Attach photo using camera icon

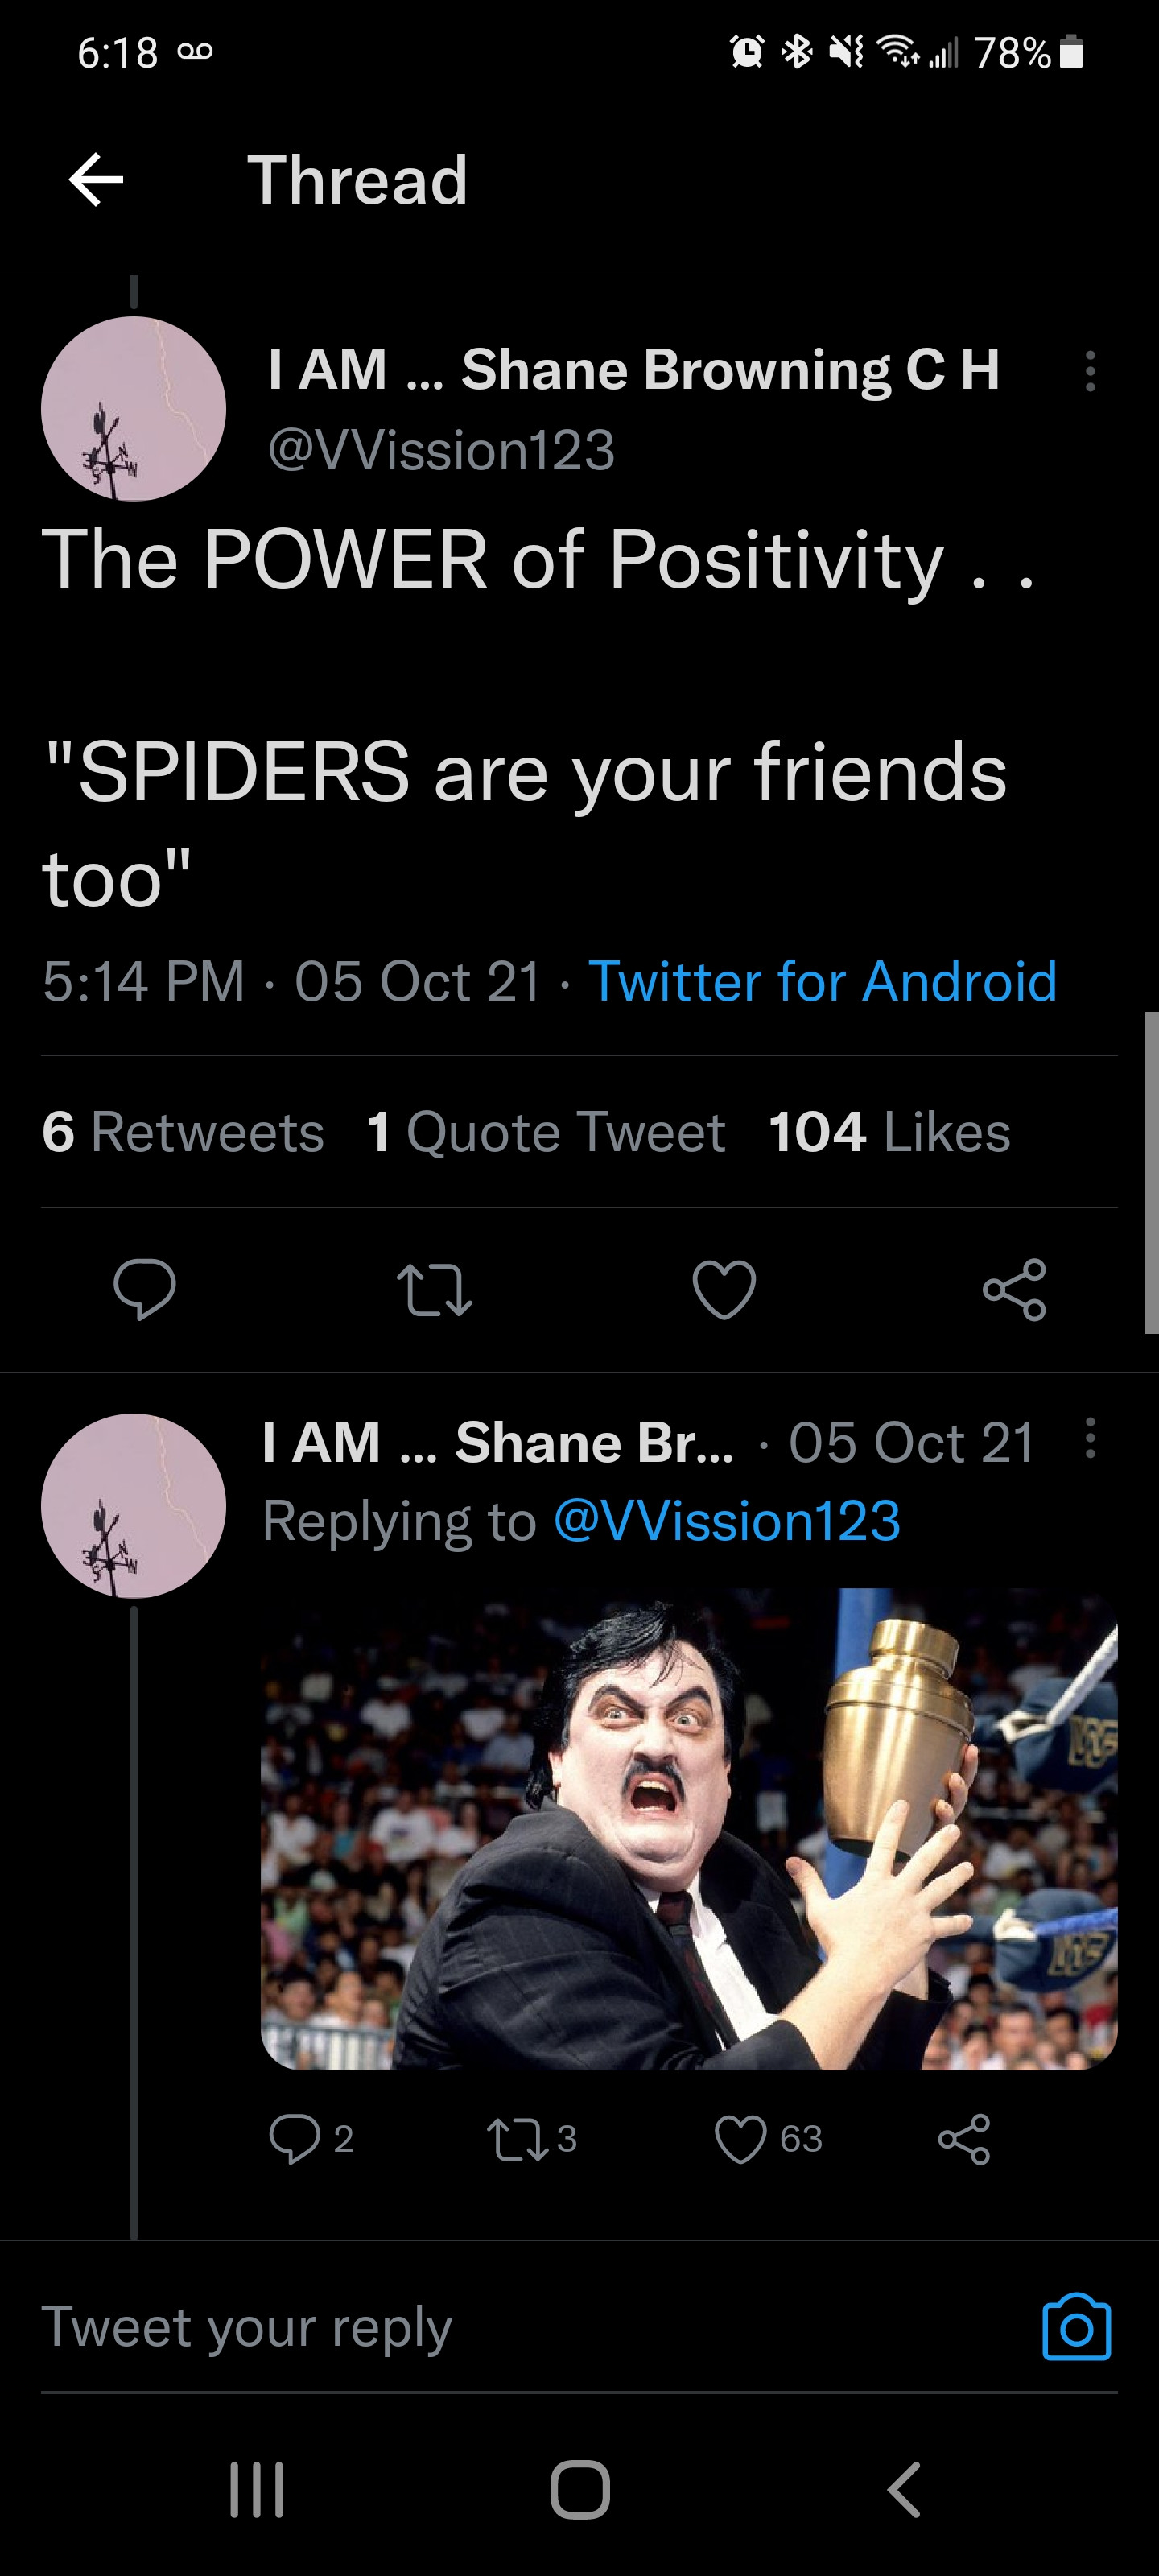(x=1076, y=2328)
